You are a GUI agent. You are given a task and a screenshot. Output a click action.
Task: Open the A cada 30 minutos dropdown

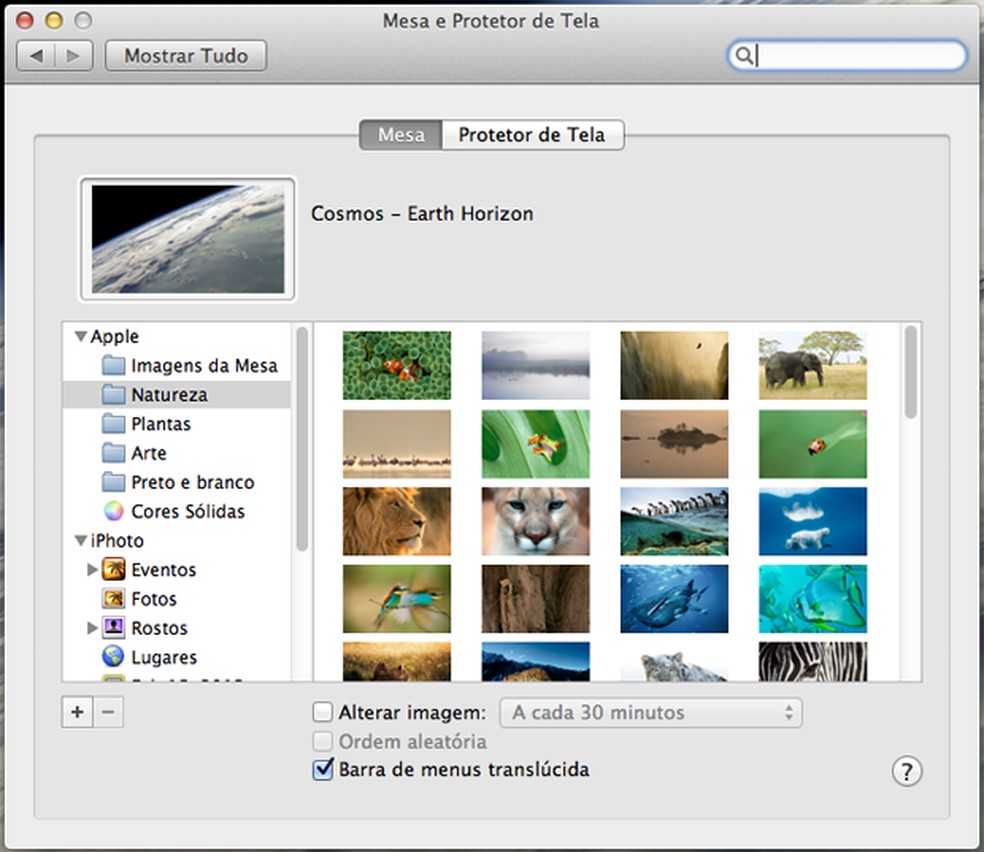[x=651, y=713]
